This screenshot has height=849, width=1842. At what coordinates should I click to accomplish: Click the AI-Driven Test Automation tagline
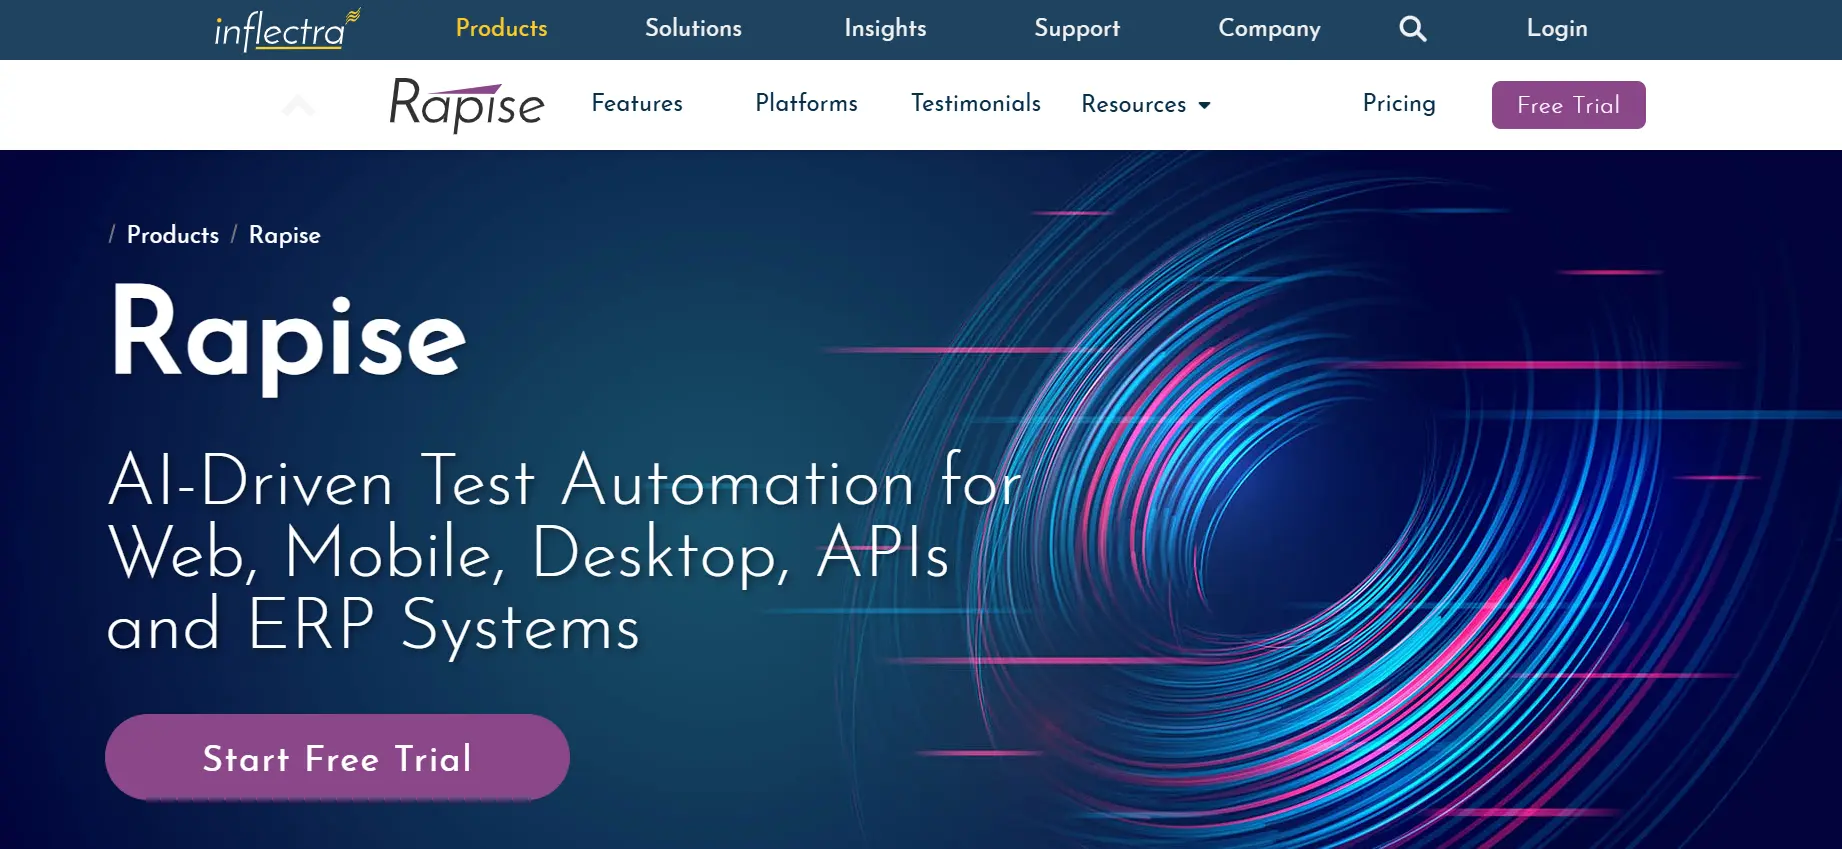pos(565,553)
